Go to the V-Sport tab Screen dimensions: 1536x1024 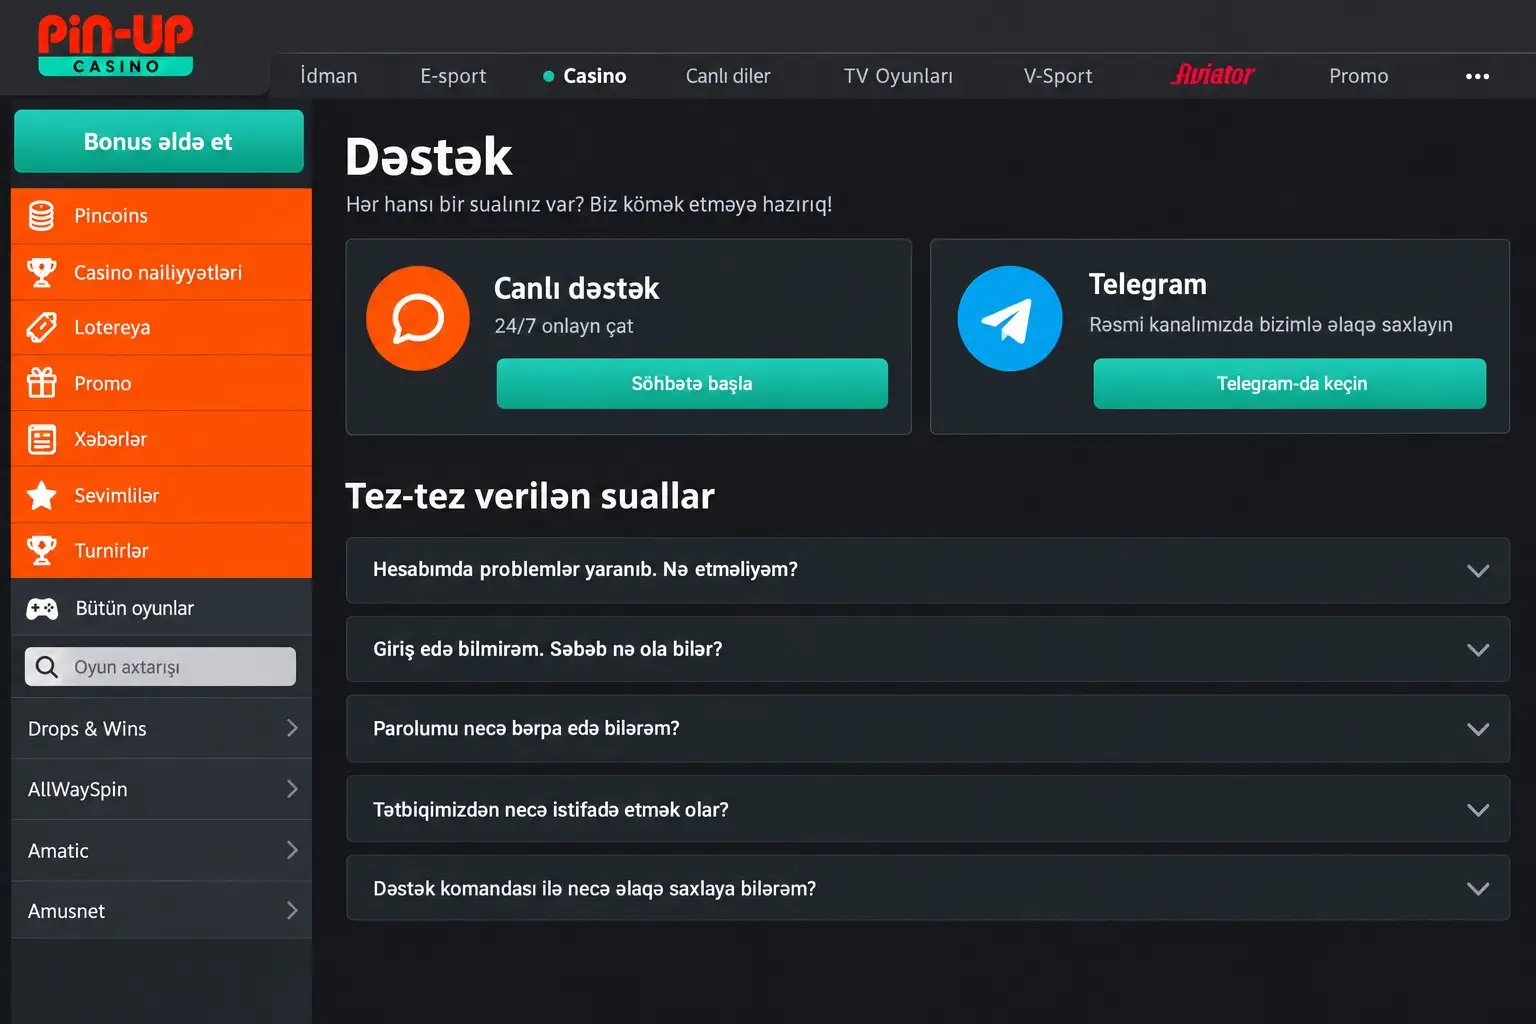[x=1058, y=76]
